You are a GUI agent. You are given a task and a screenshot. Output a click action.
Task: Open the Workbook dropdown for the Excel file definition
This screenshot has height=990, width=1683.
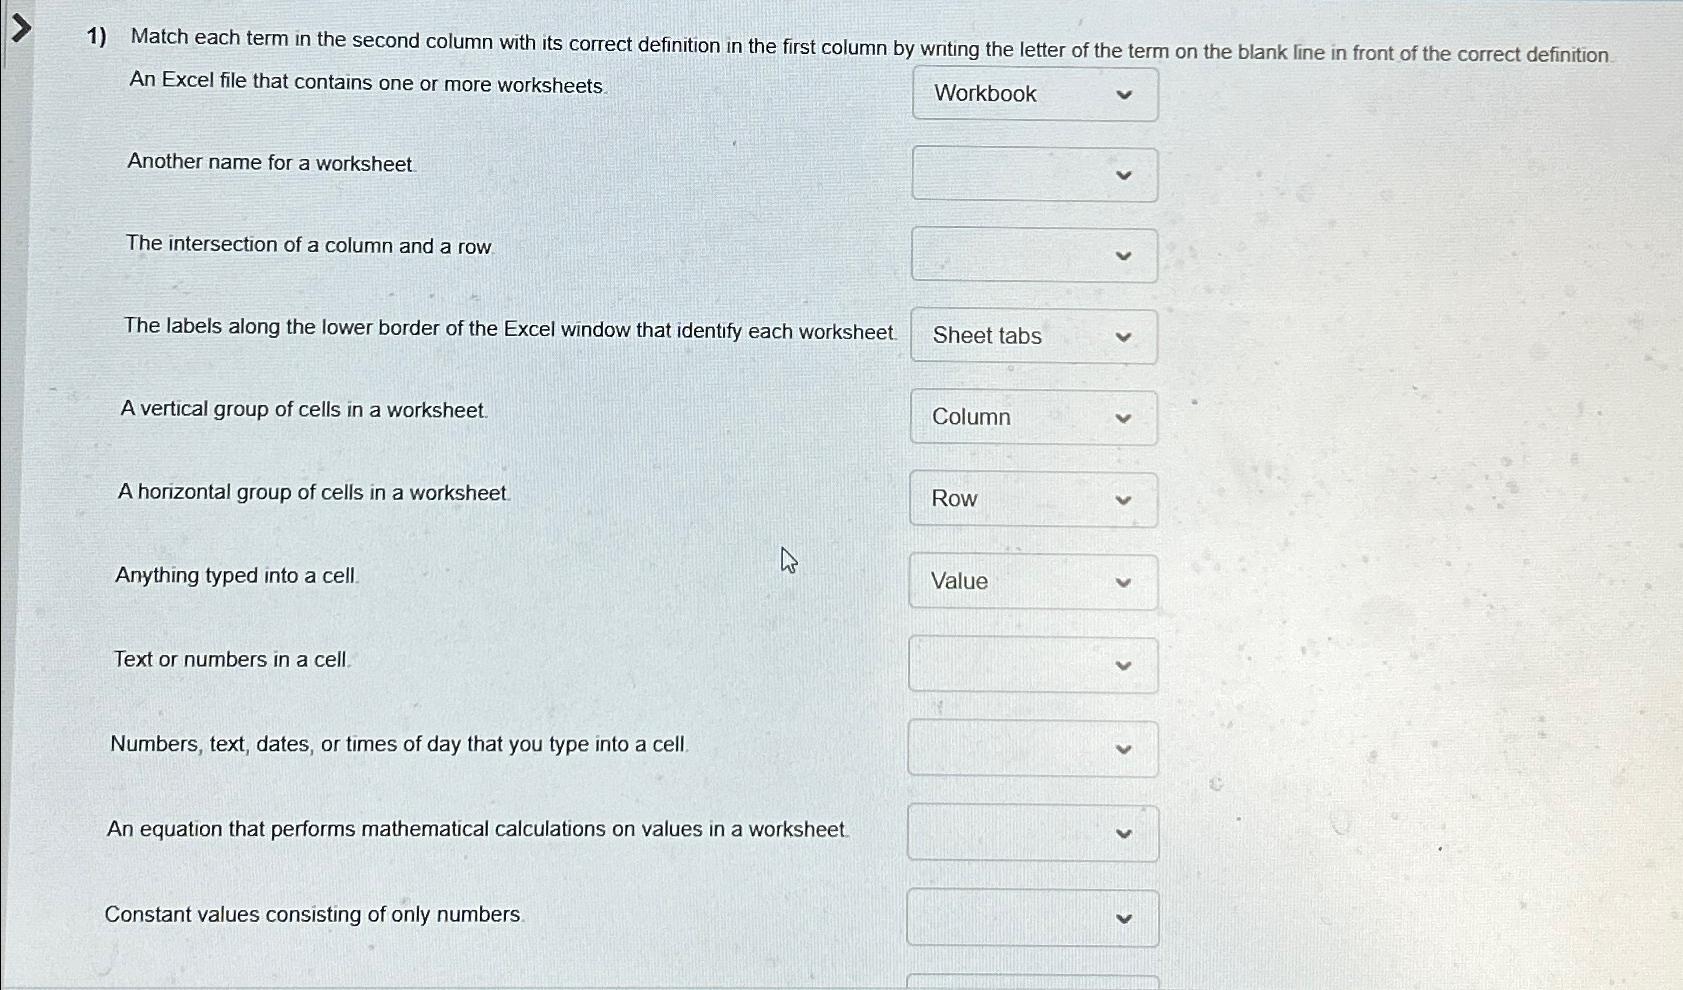pyautogui.click(x=1034, y=93)
